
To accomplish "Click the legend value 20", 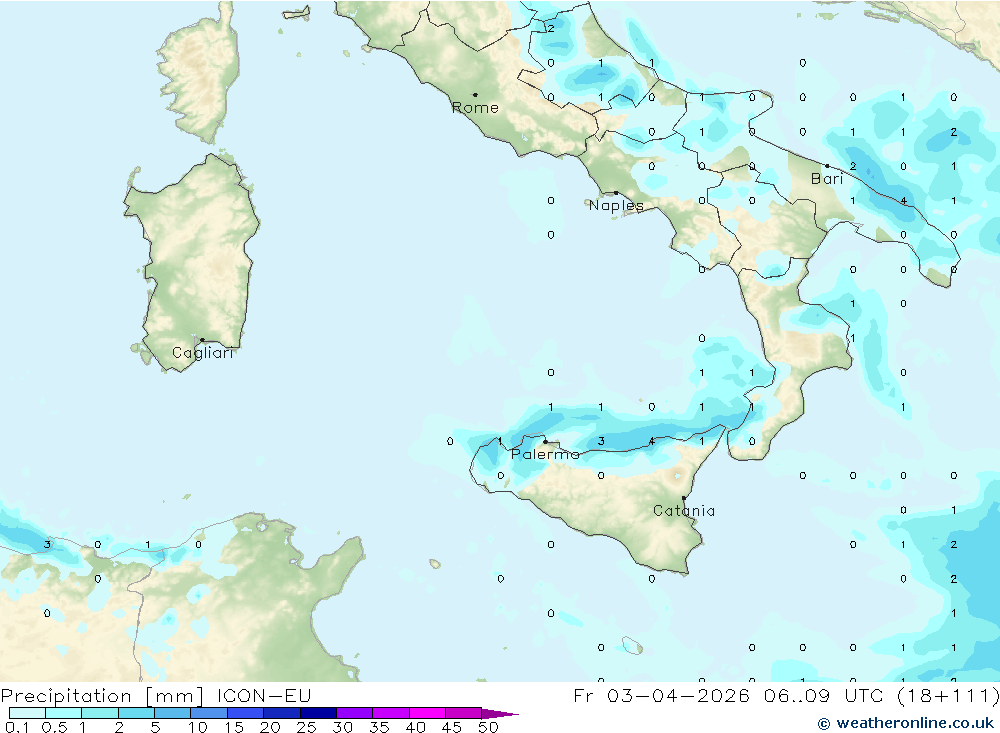I will (270, 727).
